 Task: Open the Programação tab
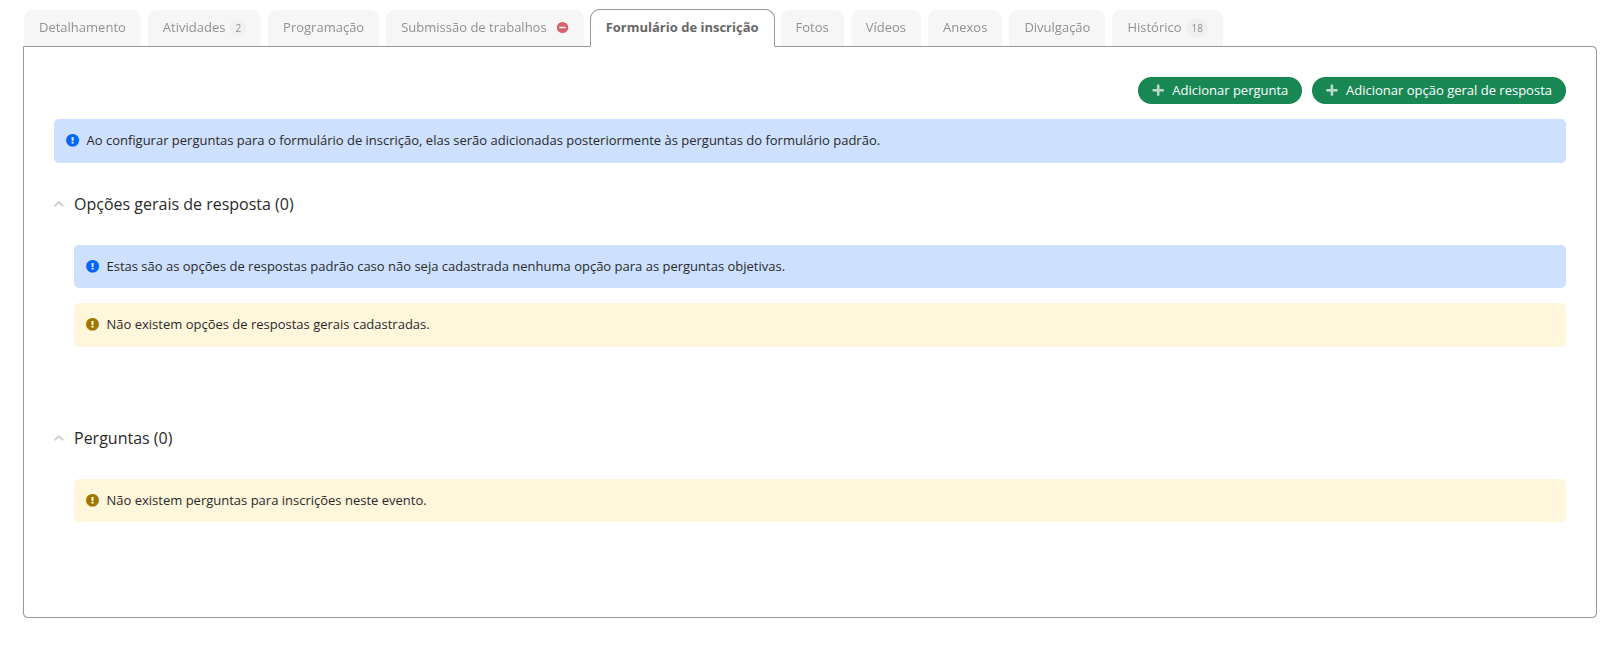[x=323, y=28]
